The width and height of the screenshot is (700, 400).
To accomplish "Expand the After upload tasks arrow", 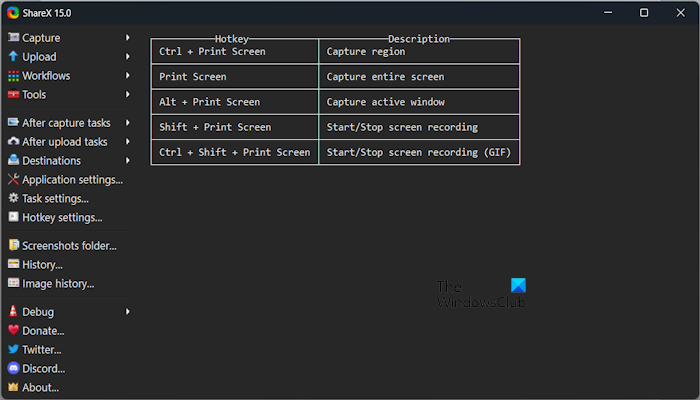I will click(x=128, y=142).
